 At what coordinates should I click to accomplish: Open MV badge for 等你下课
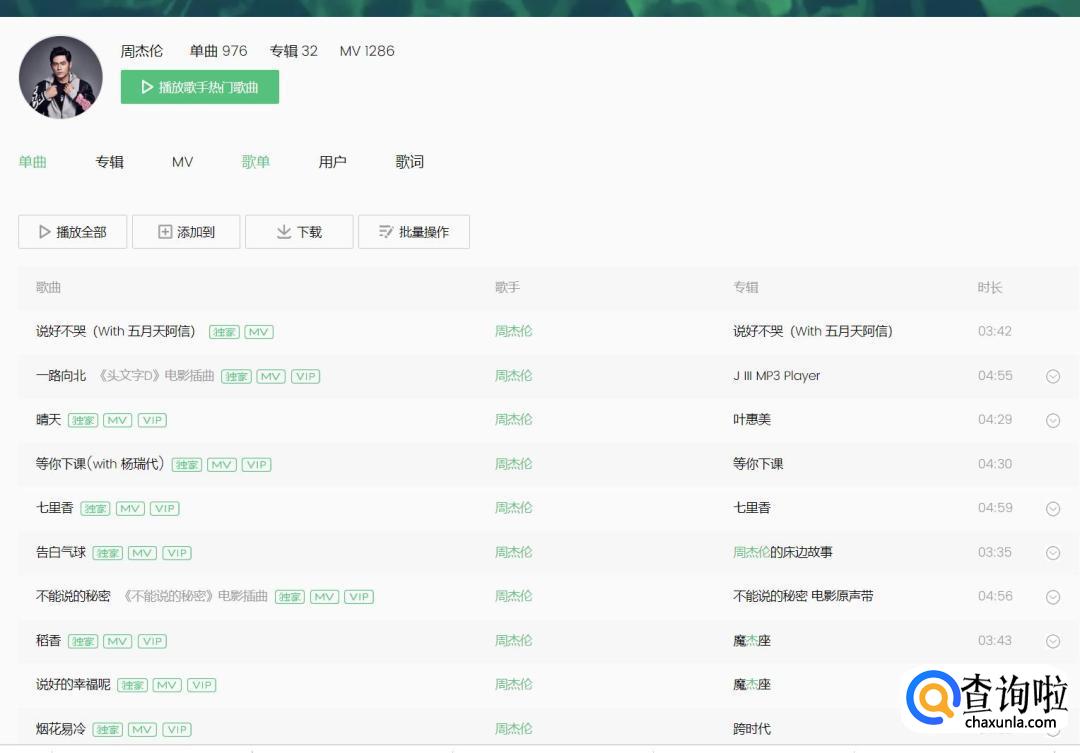[x=222, y=465]
